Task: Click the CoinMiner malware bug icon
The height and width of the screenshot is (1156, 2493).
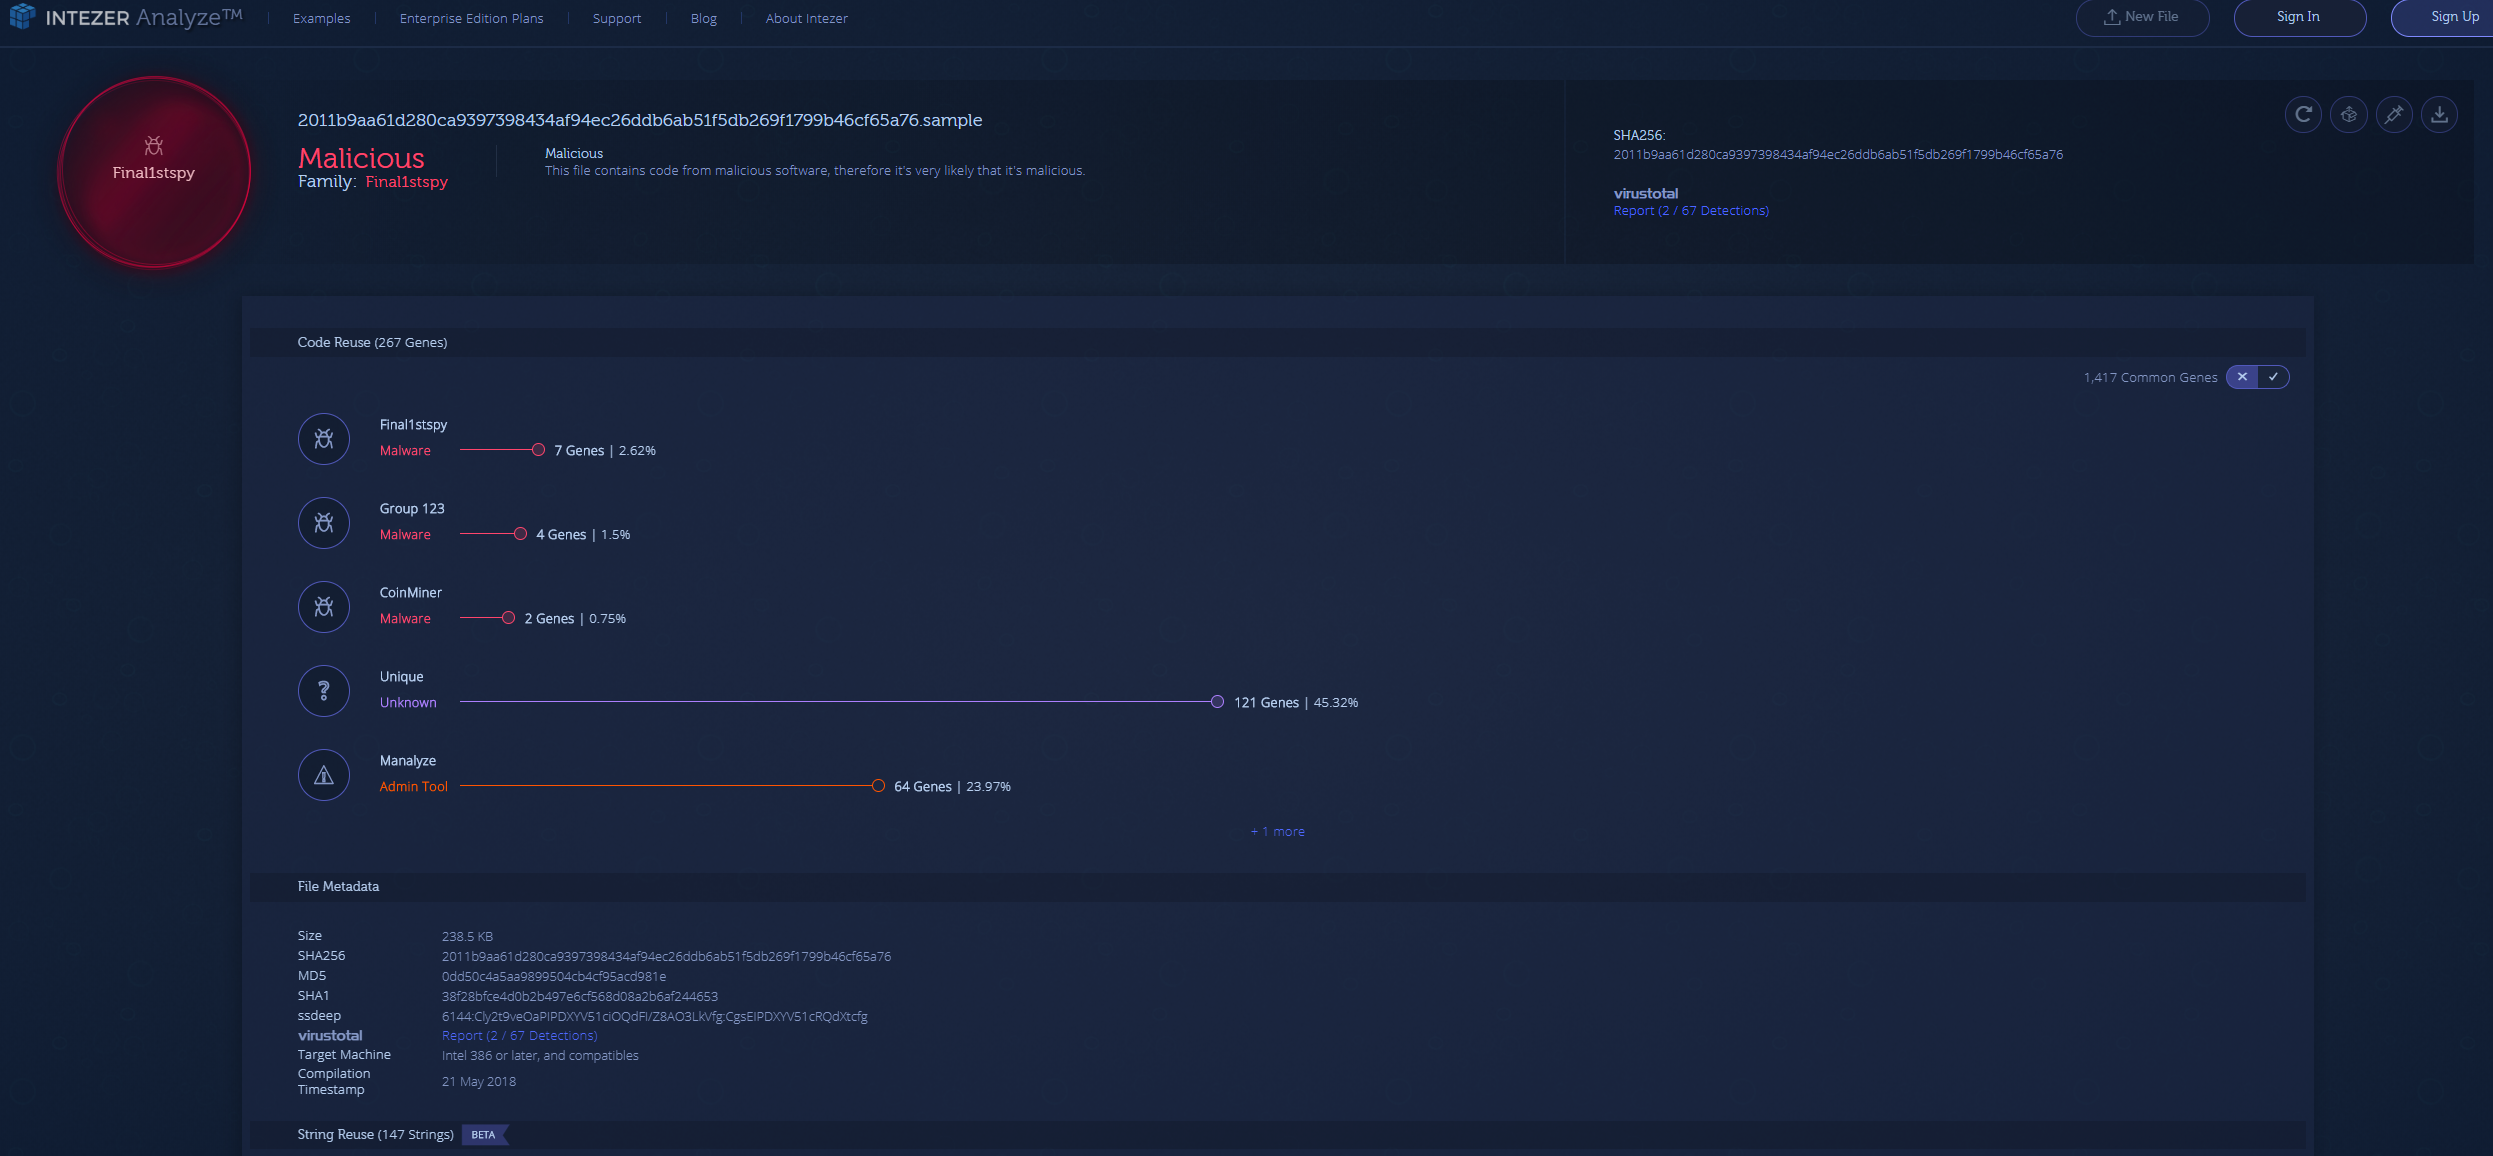Action: coord(324,607)
